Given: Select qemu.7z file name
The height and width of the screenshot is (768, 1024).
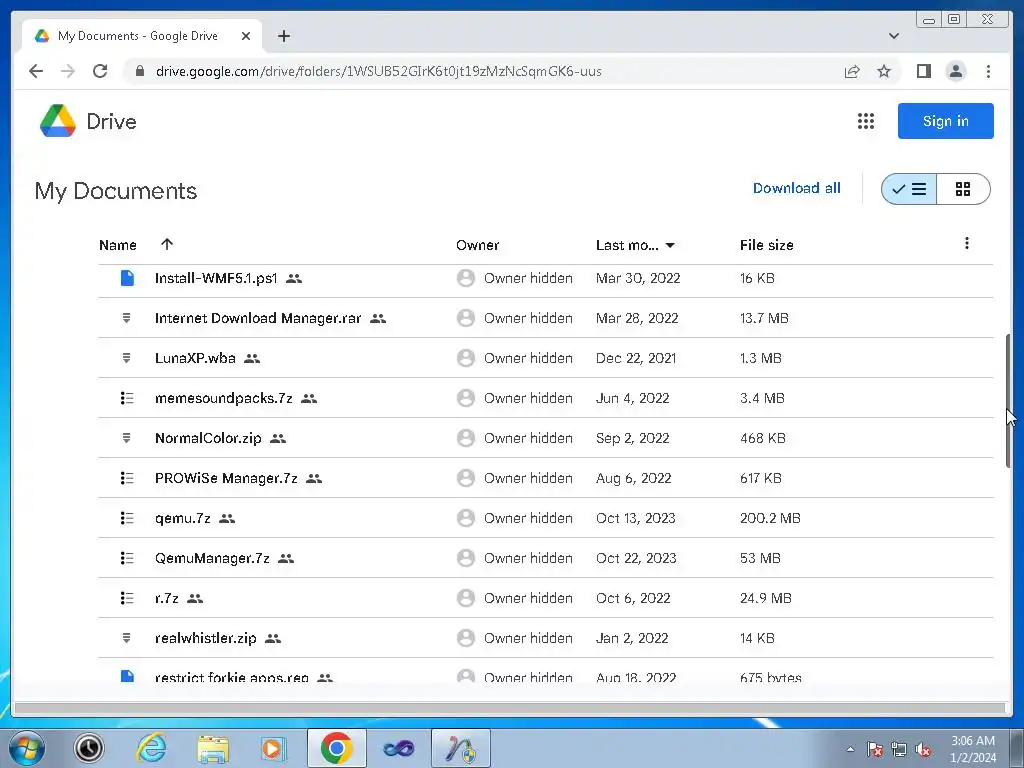Looking at the screenshot, I should pos(183,518).
